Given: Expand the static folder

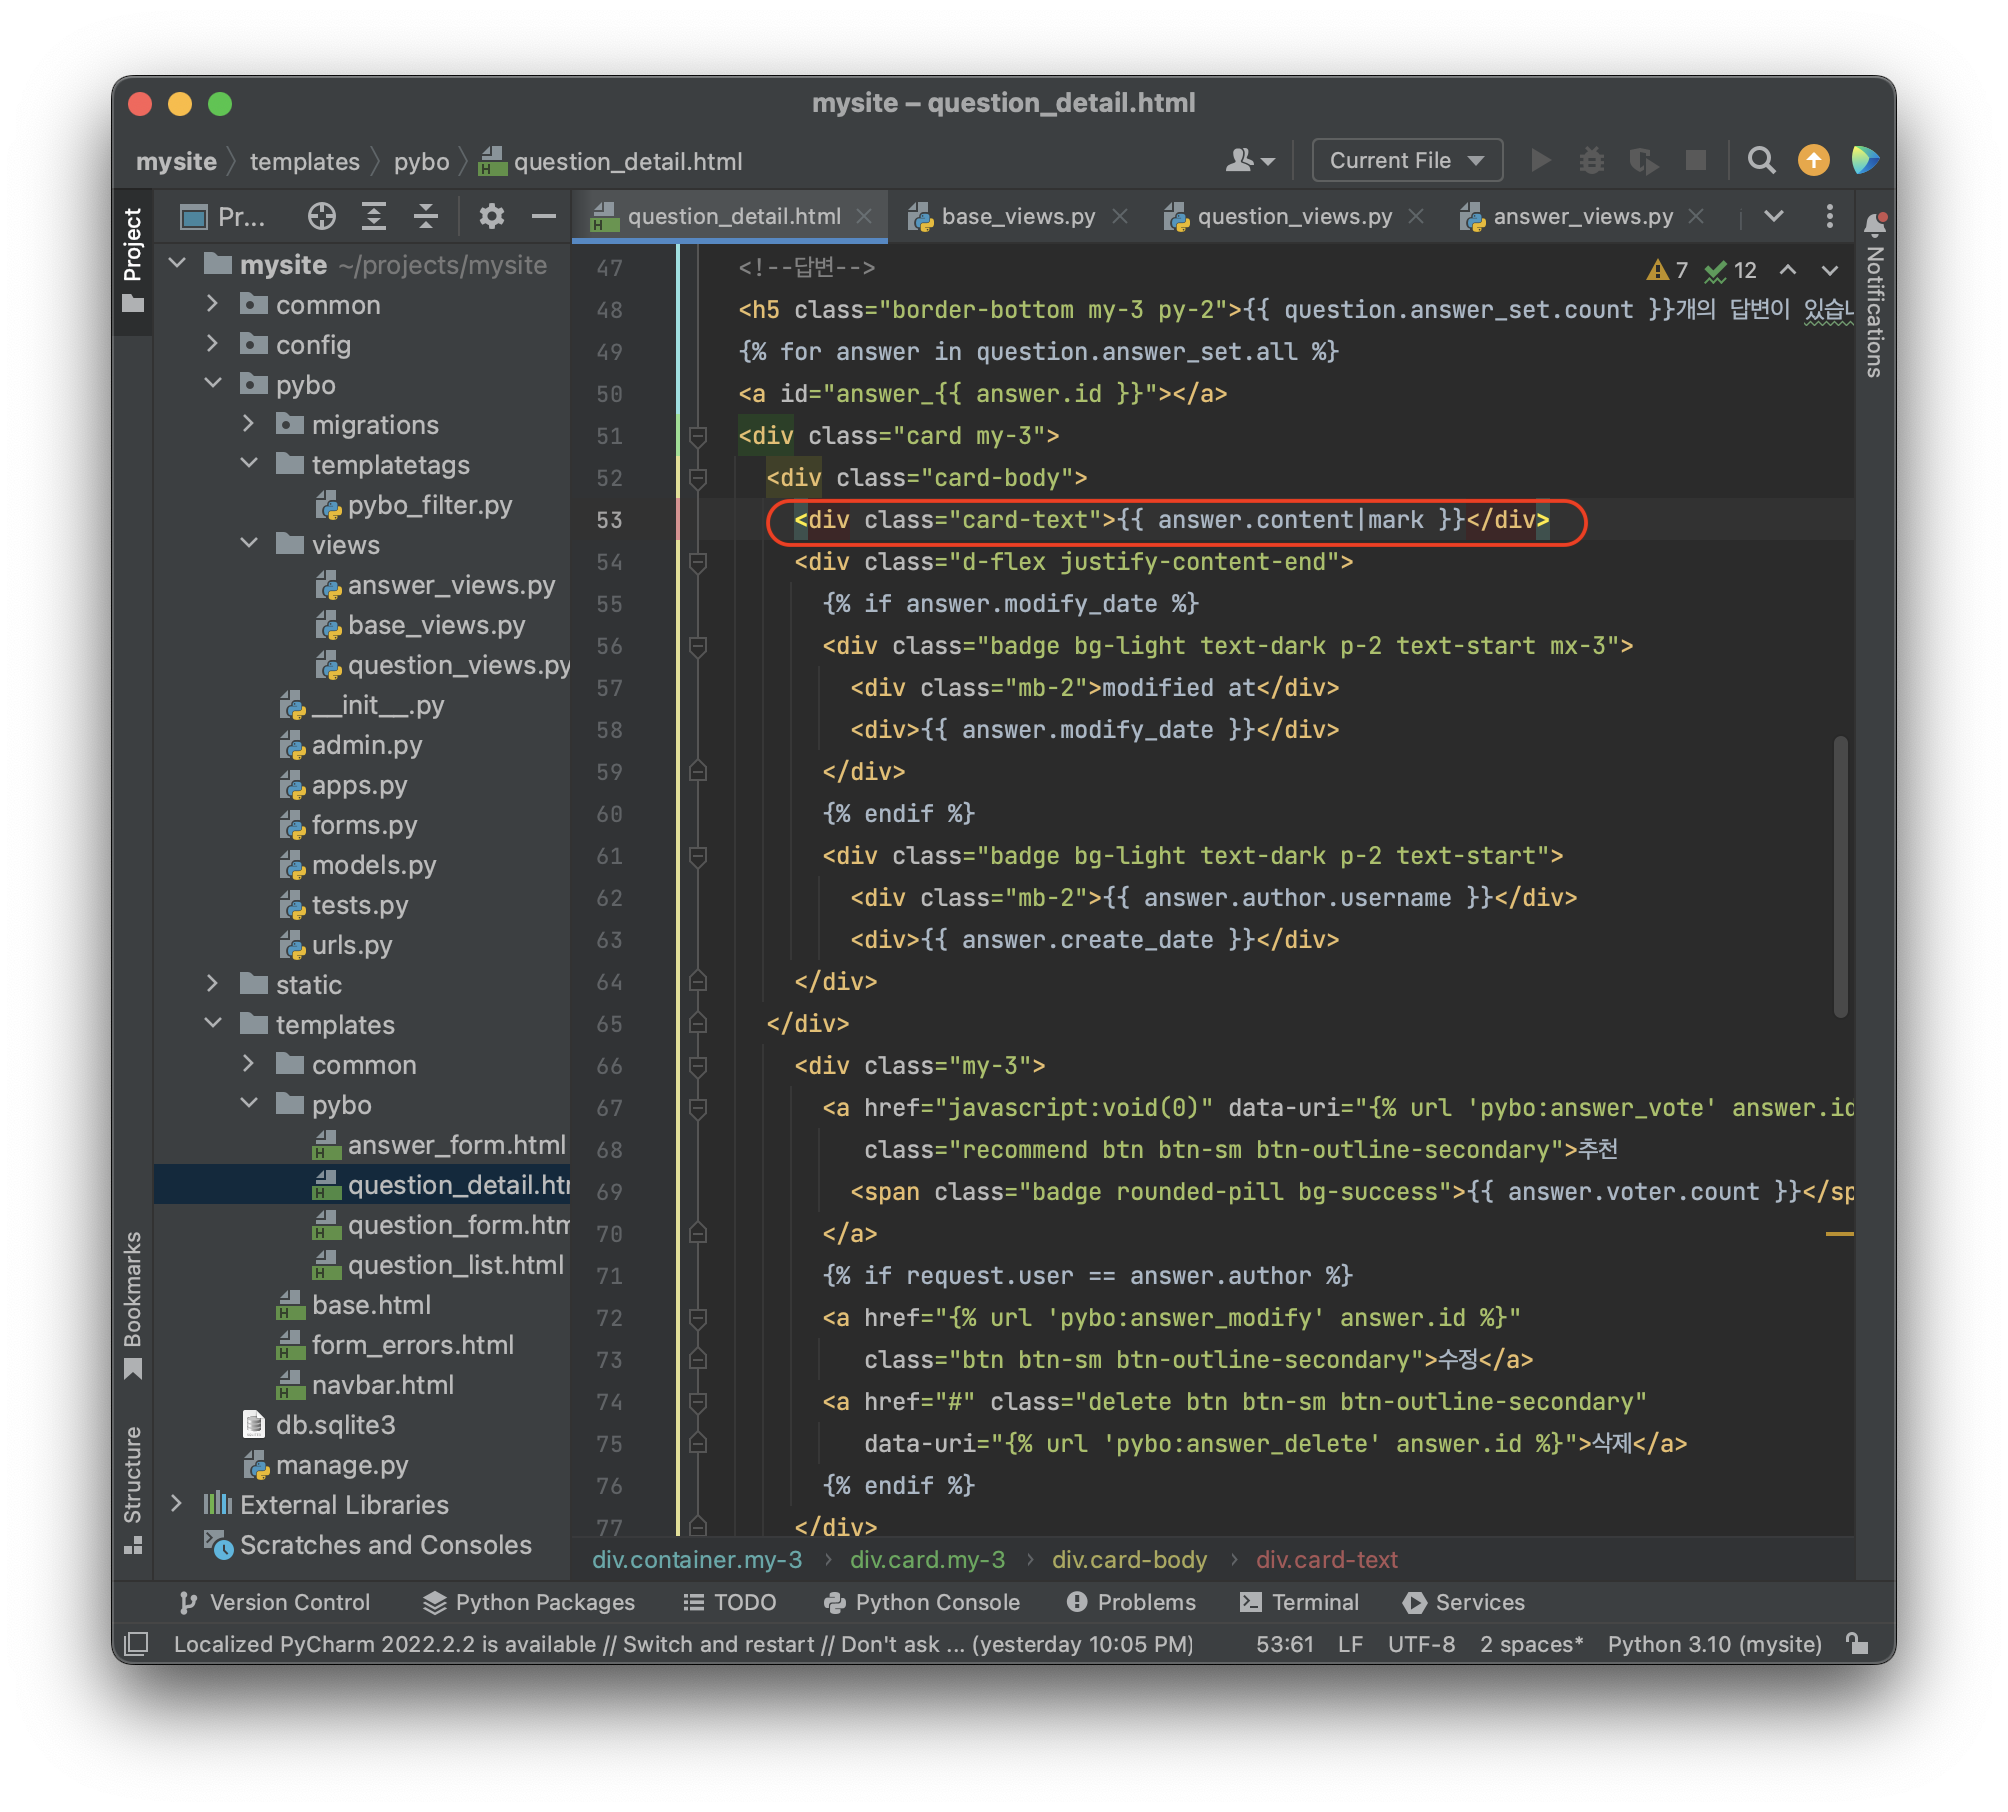Looking at the screenshot, I should coord(212,984).
